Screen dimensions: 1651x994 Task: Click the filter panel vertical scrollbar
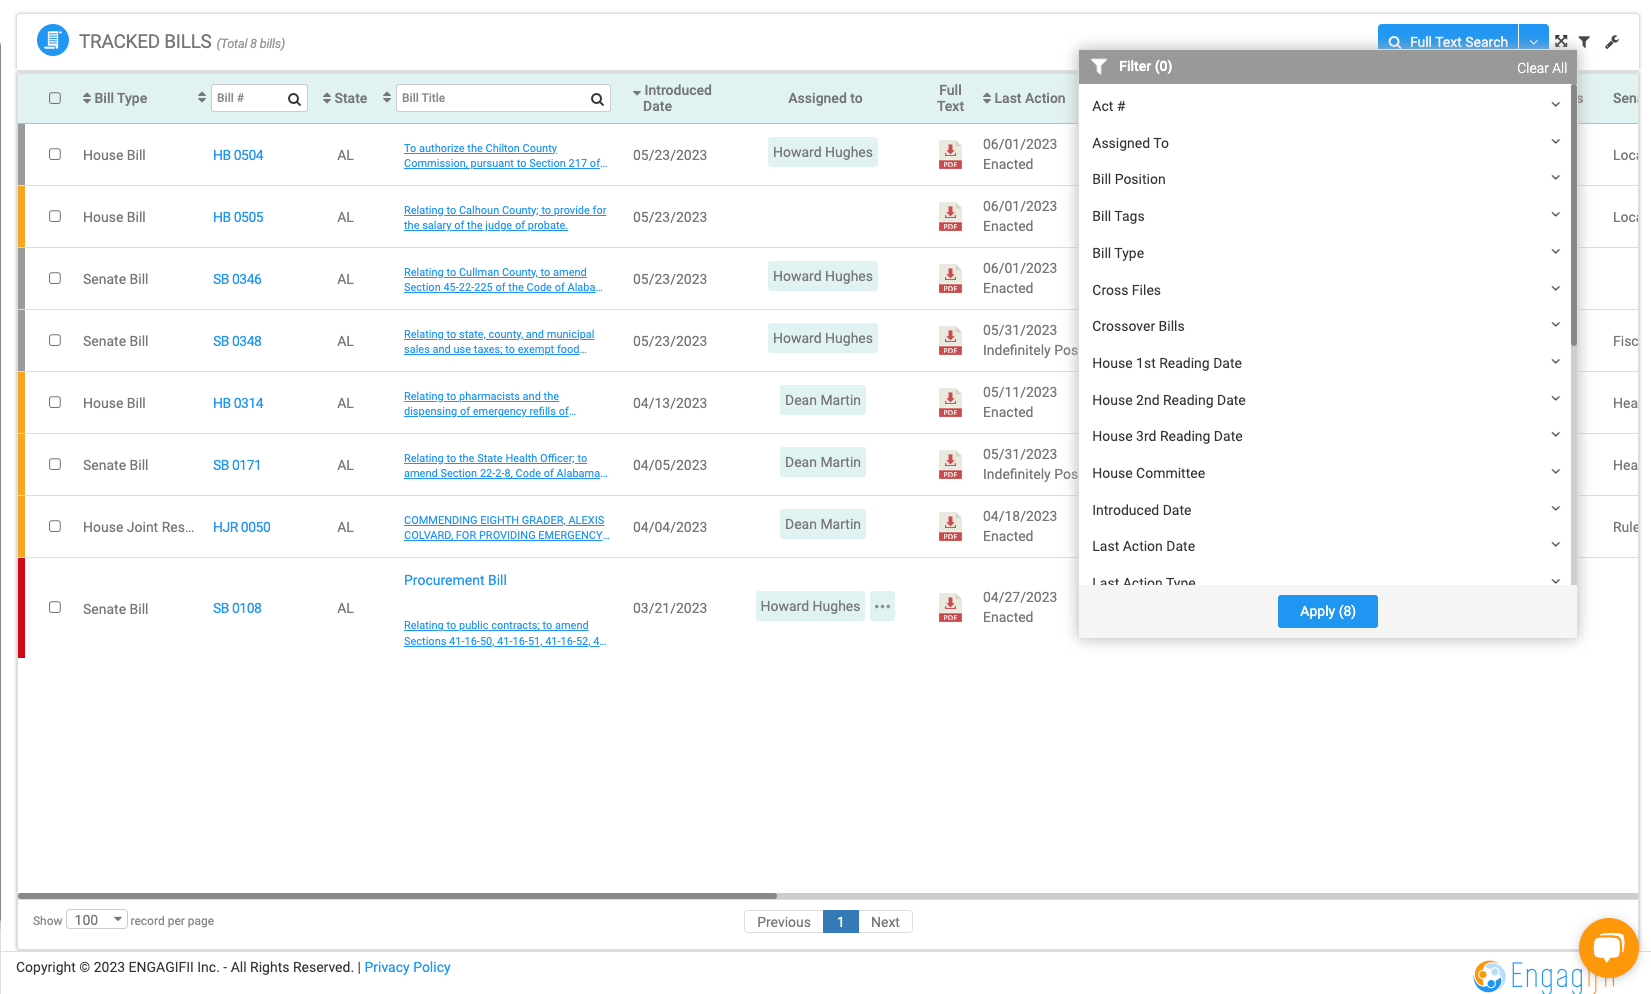pos(1573,215)
